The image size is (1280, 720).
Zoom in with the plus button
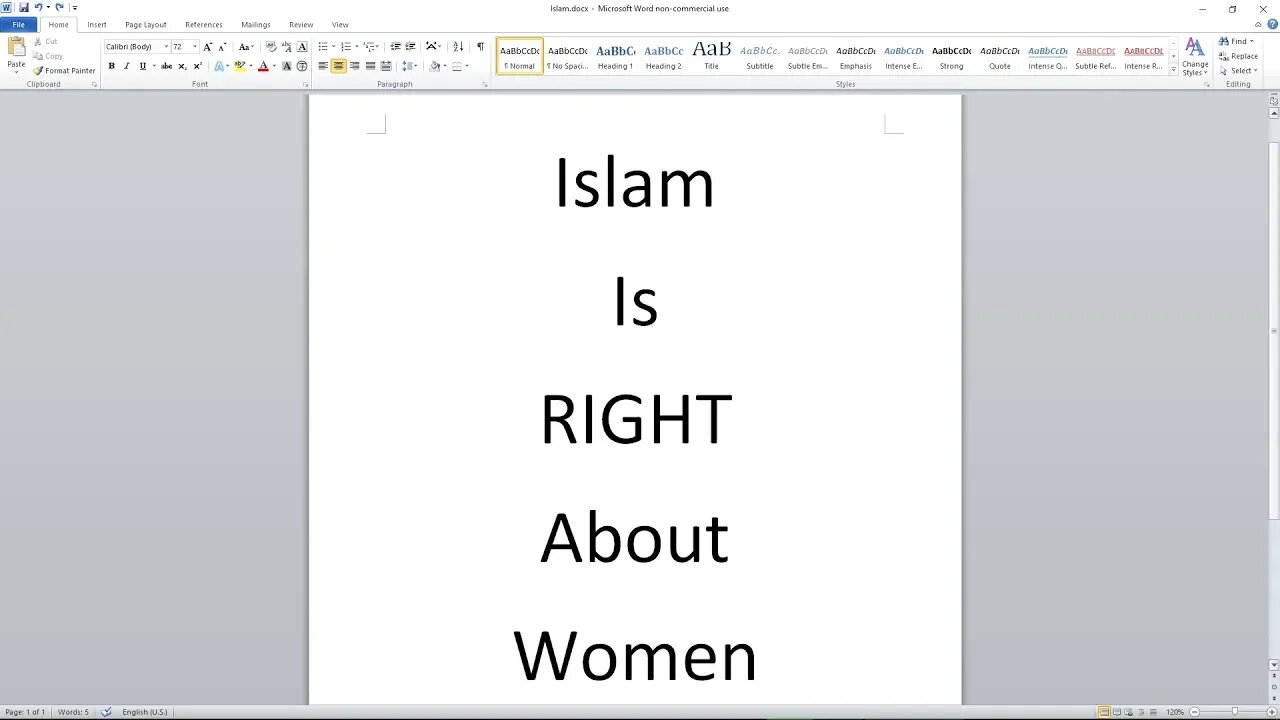pyautogui.click(x=1271, y=712)
